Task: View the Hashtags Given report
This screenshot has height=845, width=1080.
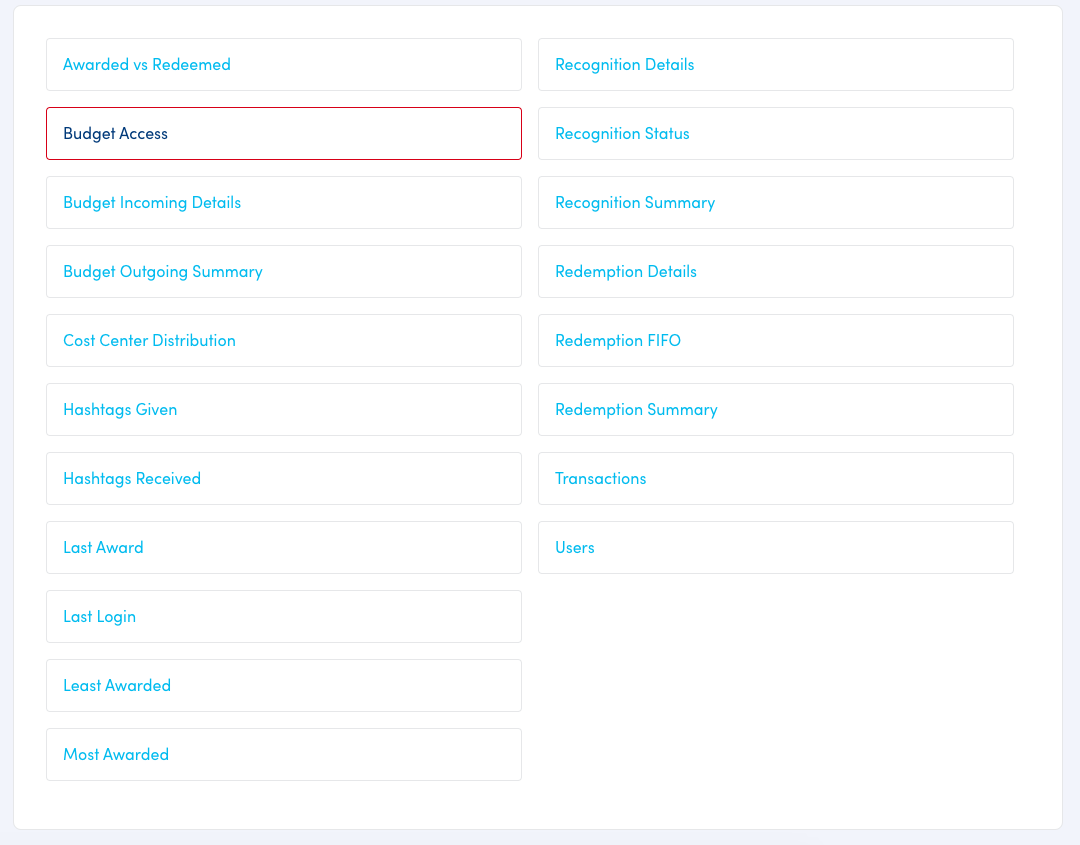Action: point(120,410)
